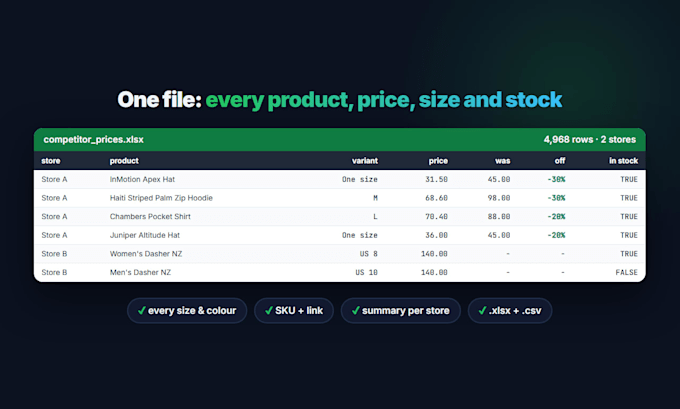Screen dimensions: 680x409
Task: Select the Women's Dasher NZ cell
Action: [146, 254]
